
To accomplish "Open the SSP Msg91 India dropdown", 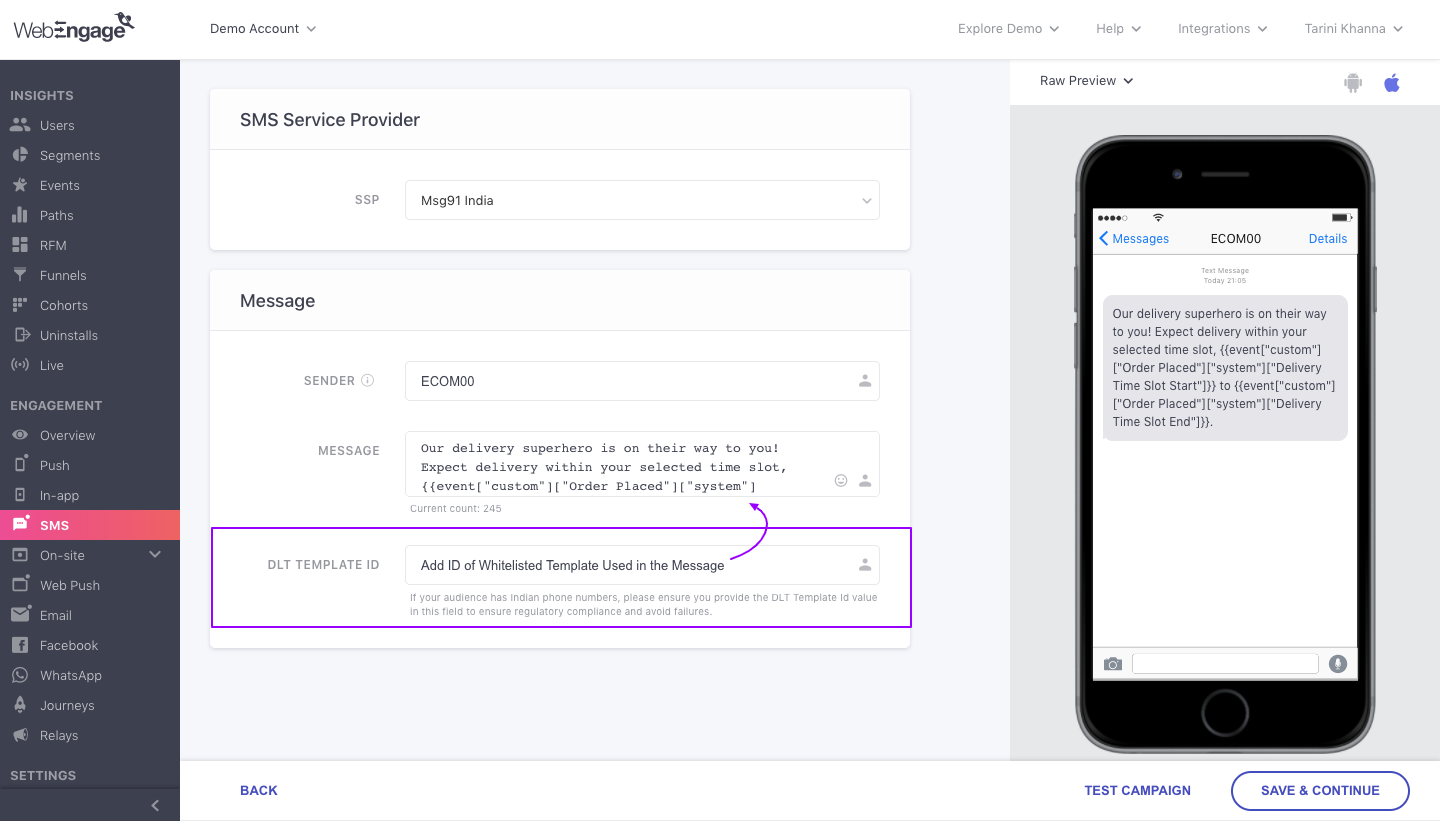I will [642, 200].
